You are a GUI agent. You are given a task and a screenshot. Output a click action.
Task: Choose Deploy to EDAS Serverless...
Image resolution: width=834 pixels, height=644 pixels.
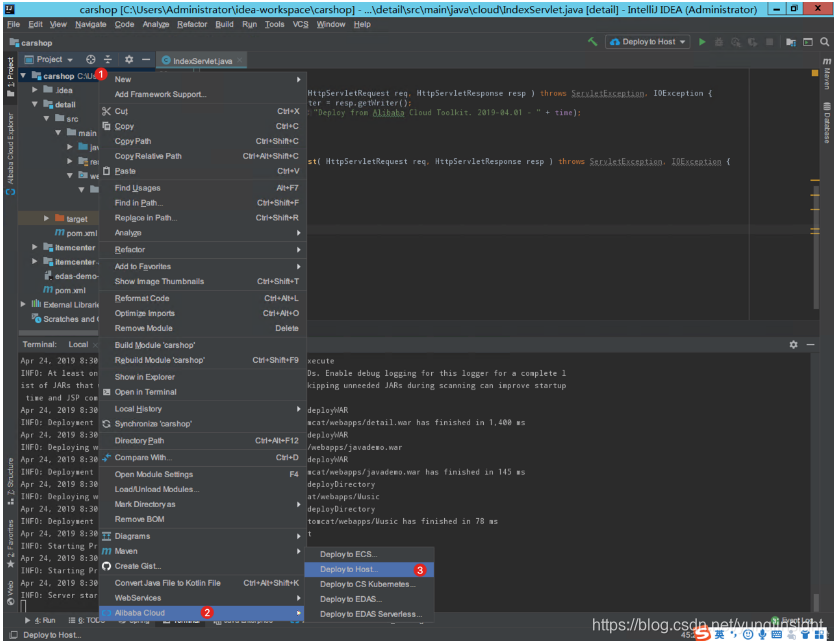pos(369,614)
